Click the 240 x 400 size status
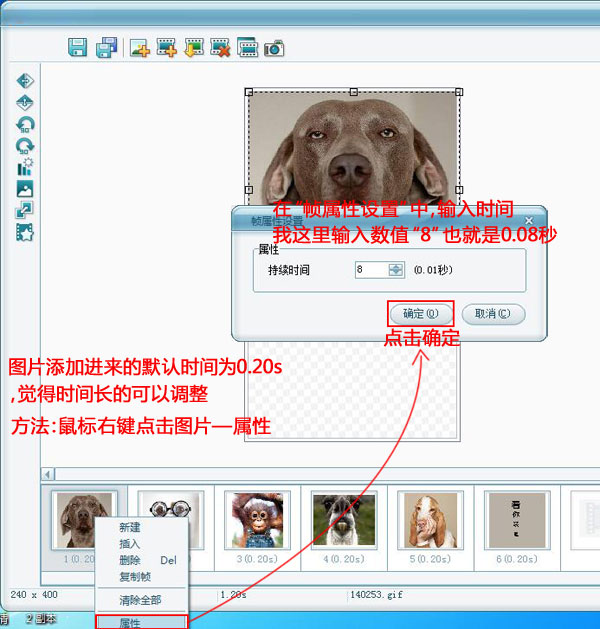600x629 pixels. point(34,595)
